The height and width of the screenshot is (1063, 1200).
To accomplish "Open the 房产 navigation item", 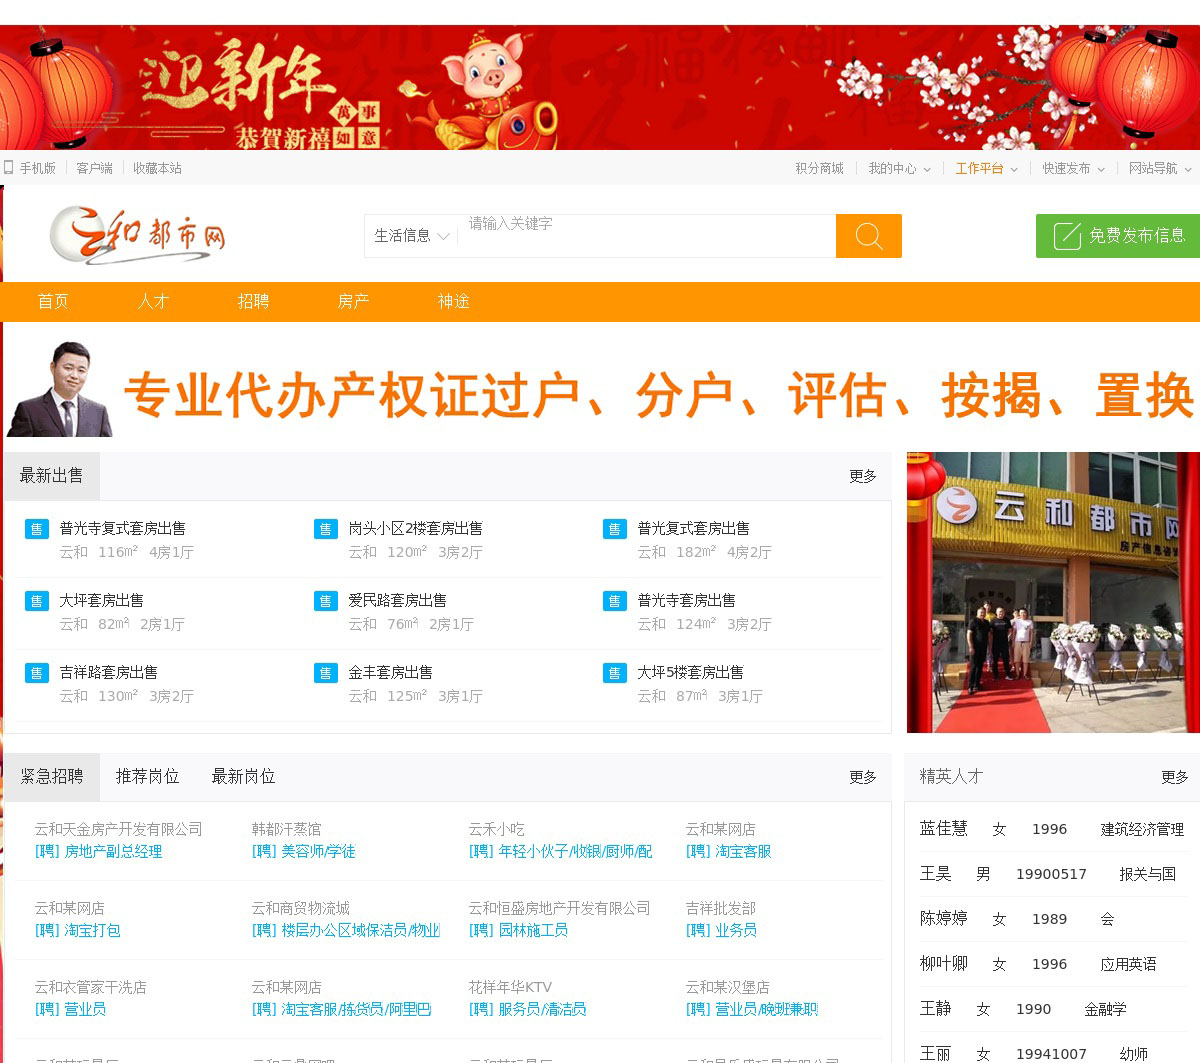I will (353, 301).
